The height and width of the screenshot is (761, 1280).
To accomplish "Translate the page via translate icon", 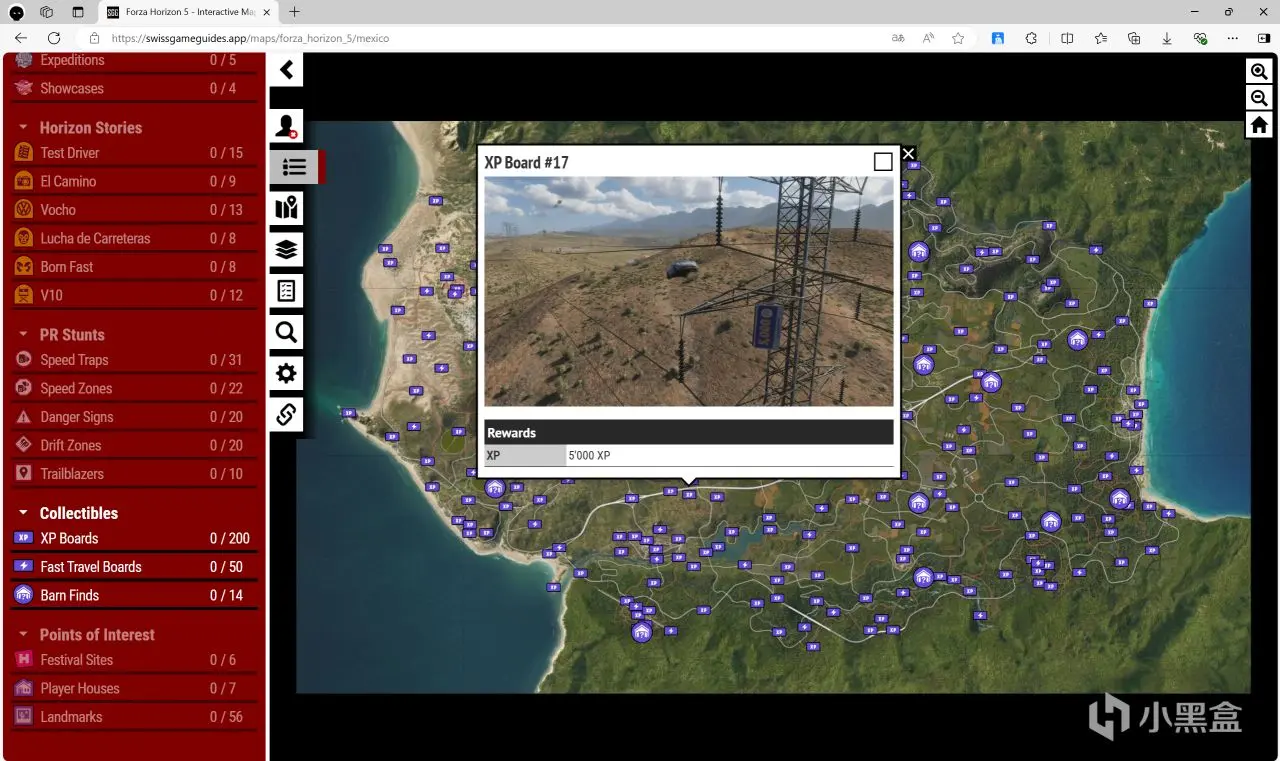I will click(x=898, y=38).
